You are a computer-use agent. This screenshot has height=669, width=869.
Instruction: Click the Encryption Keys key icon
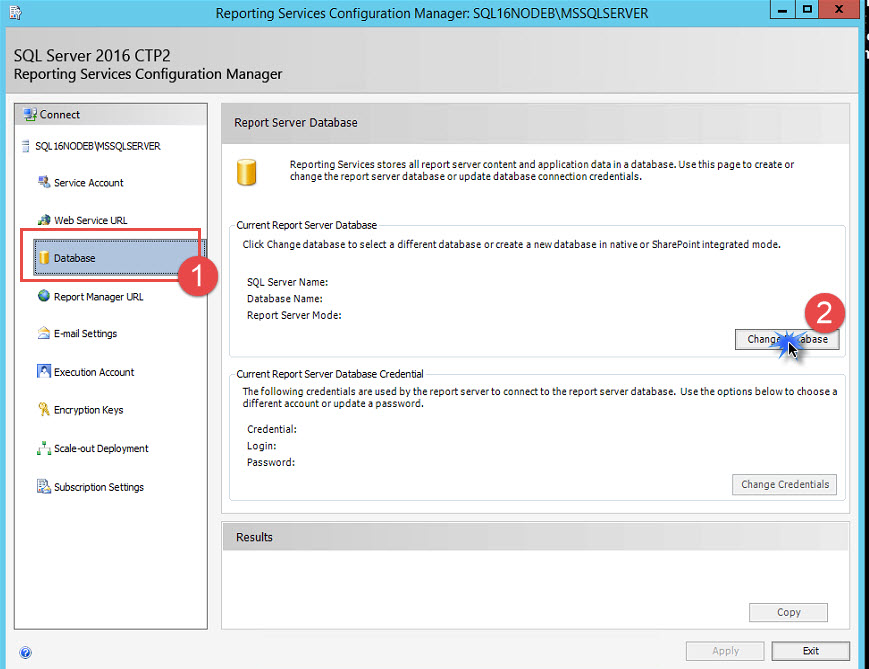point(44,409)
